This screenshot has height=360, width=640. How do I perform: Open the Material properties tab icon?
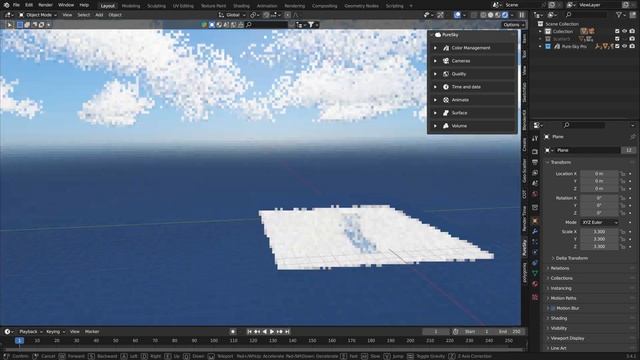point(535,284)
